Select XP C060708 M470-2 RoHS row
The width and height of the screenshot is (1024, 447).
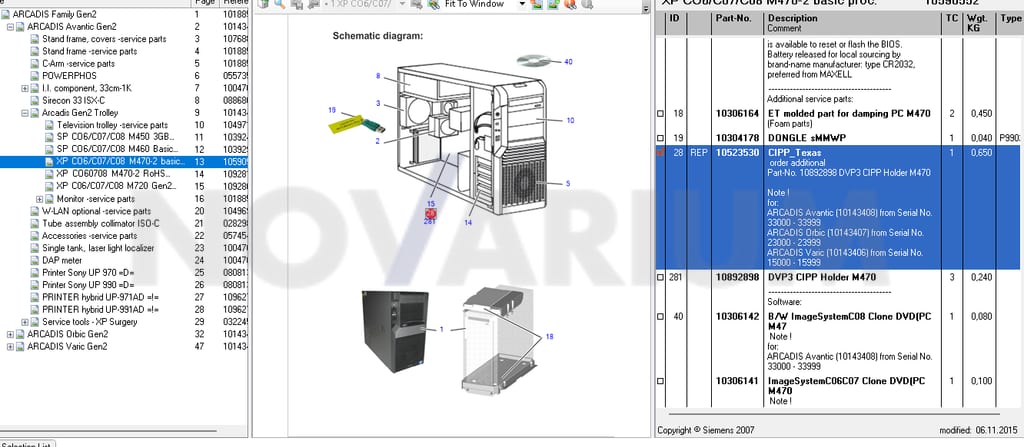113,174
